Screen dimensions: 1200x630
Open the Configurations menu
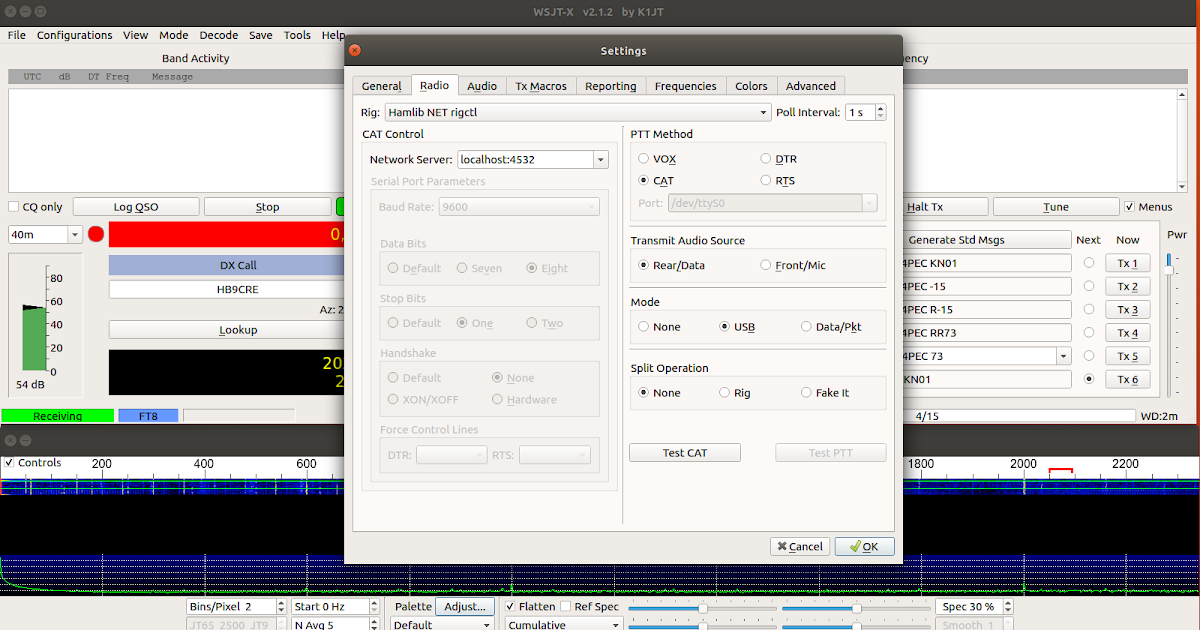pyautogui.click(x=74, y=34)
